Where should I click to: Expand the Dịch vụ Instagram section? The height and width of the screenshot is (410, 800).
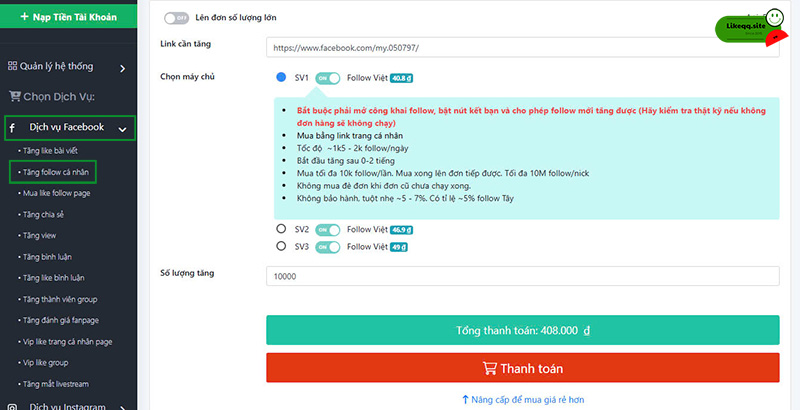tap(122, 405)
